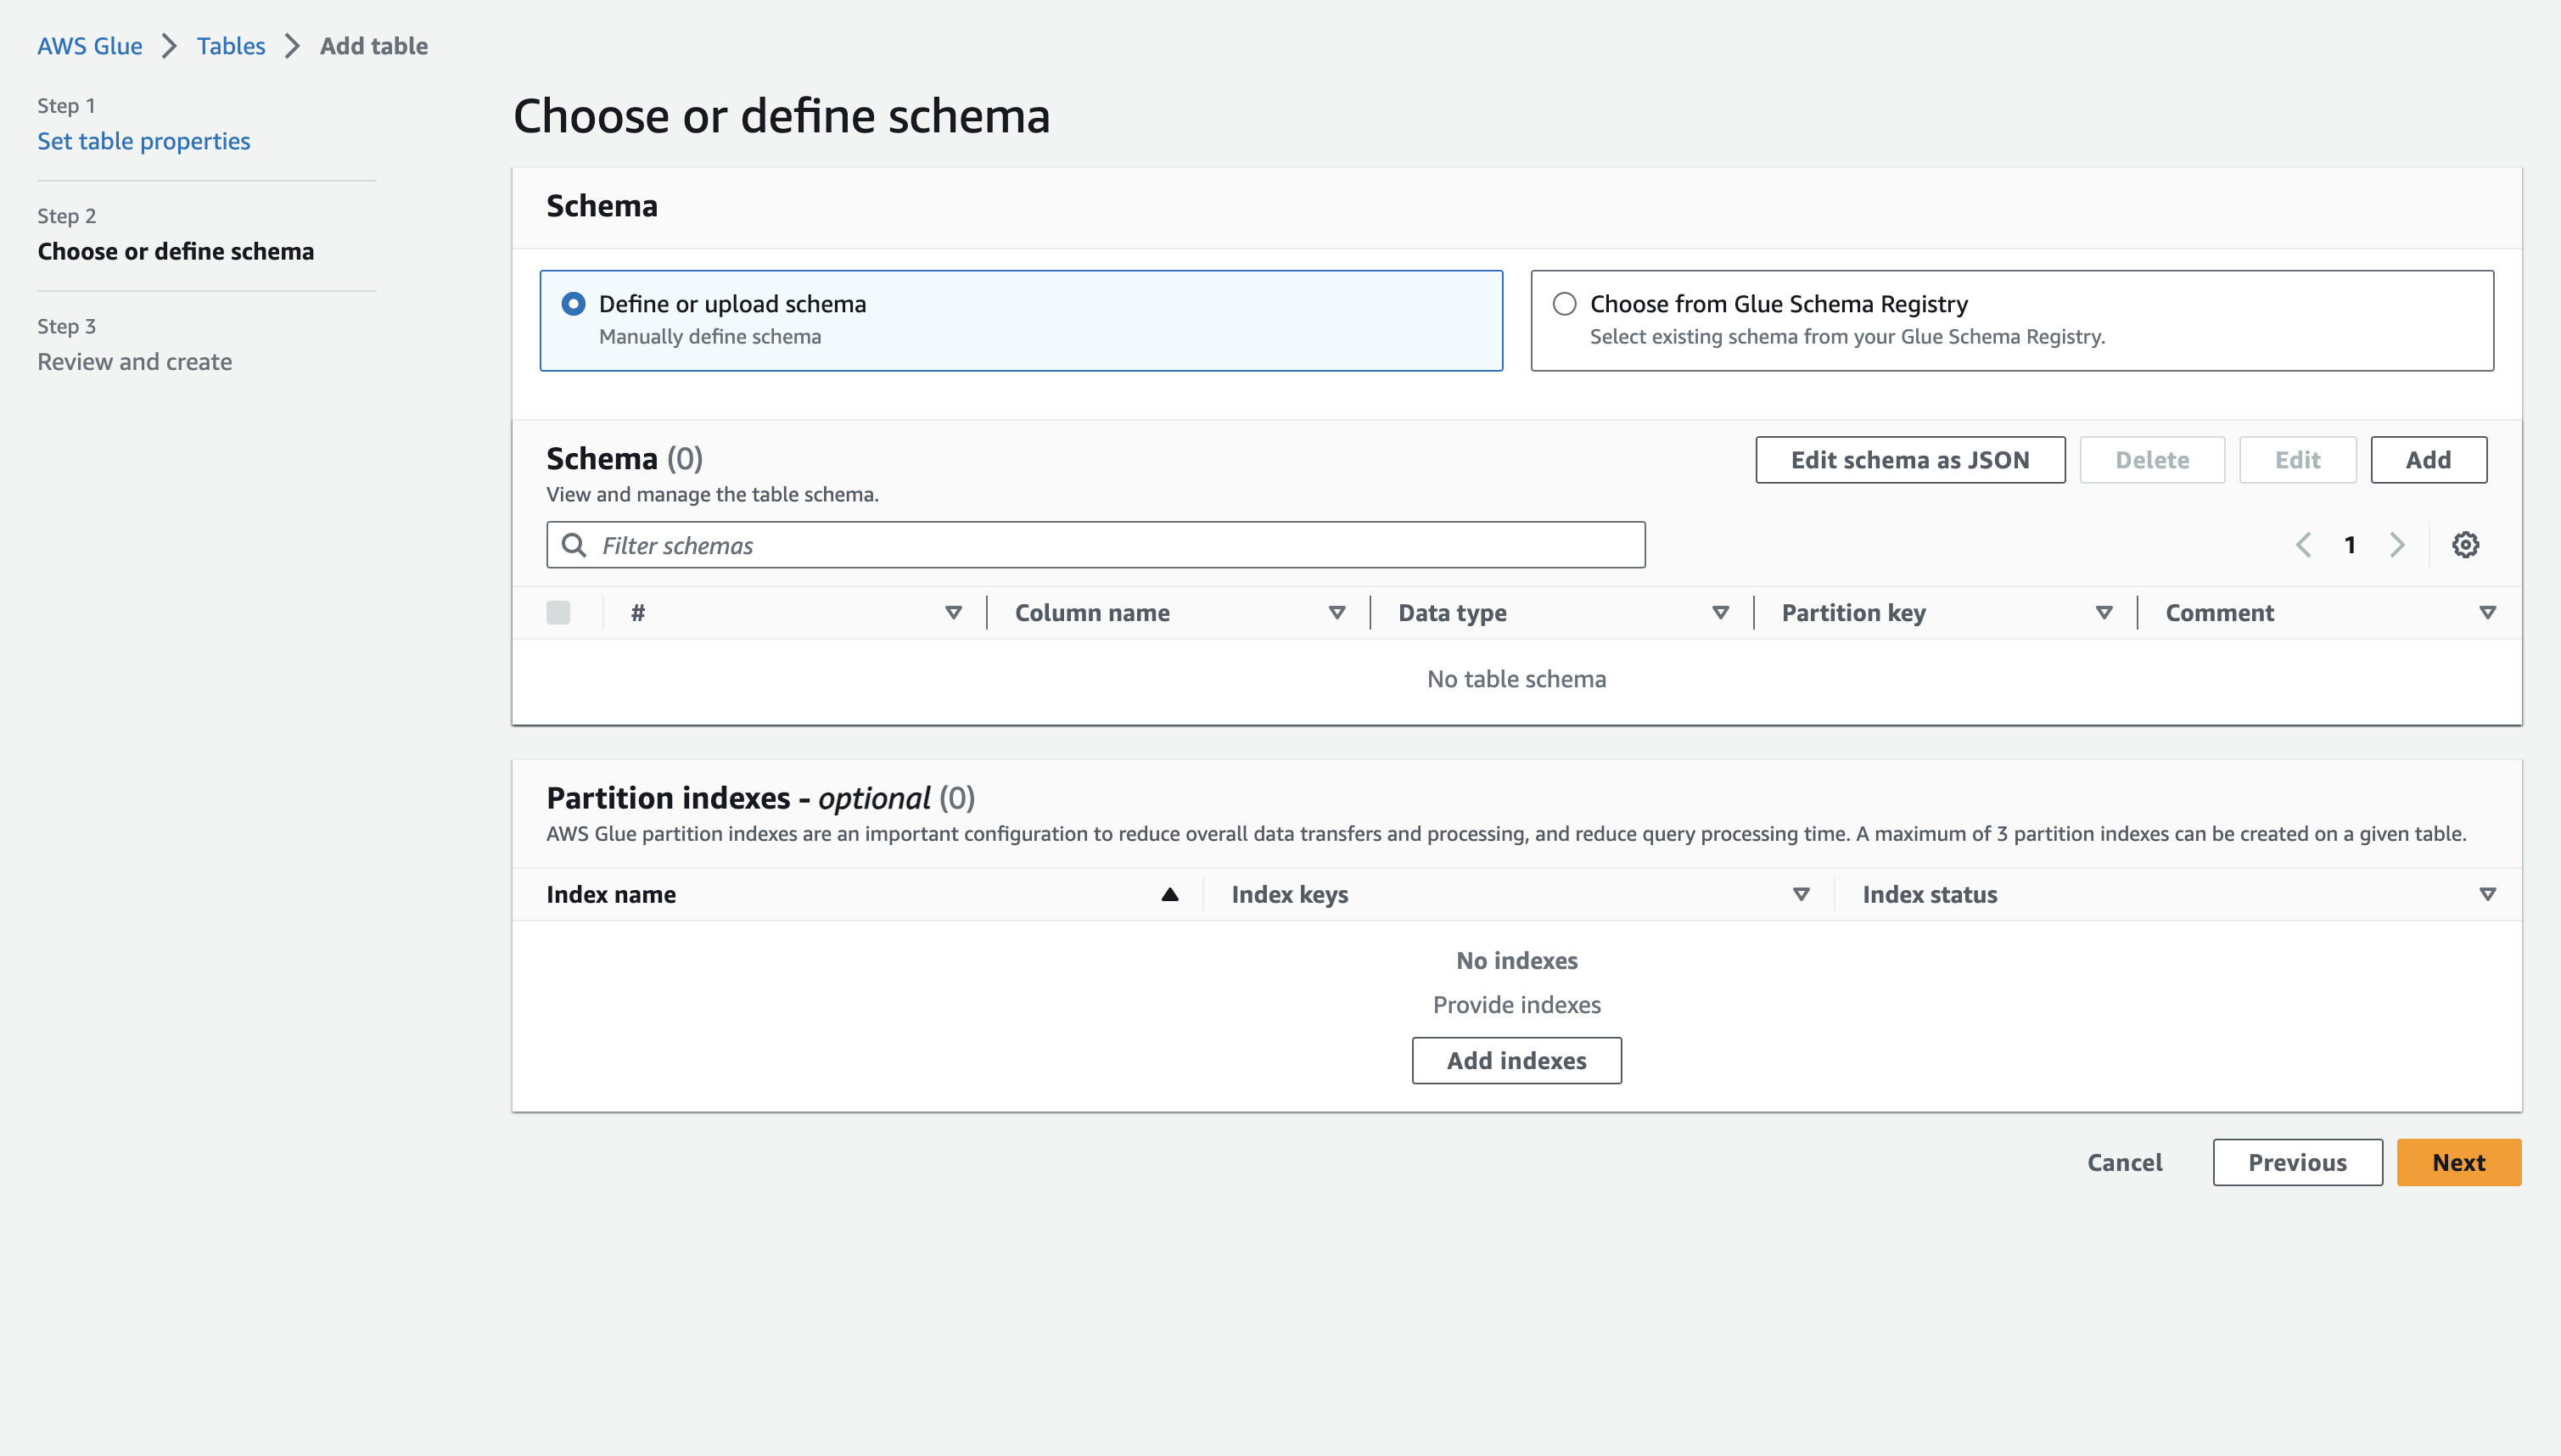Sort by Data type header arrow
Screen dimensions: 2561x1456
pyautogui.click(x=1720, y=613)
